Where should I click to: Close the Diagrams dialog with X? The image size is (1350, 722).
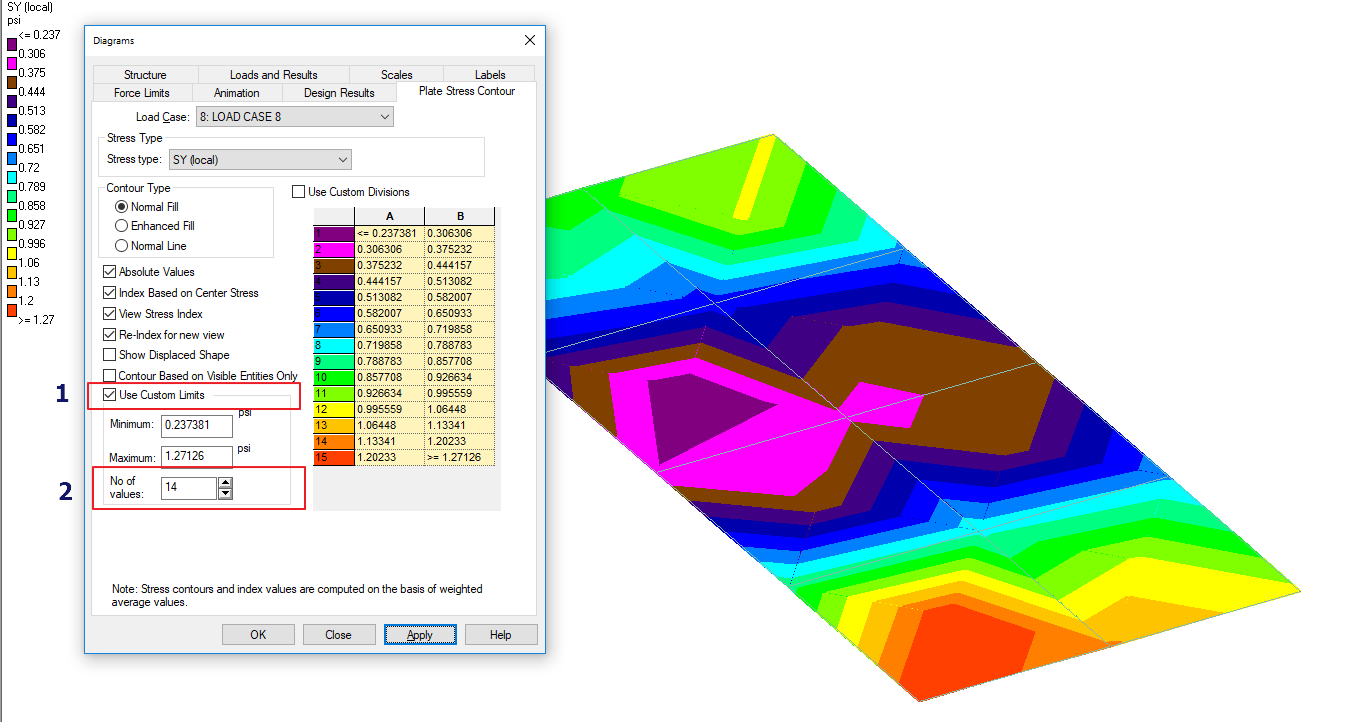(529, 40)
